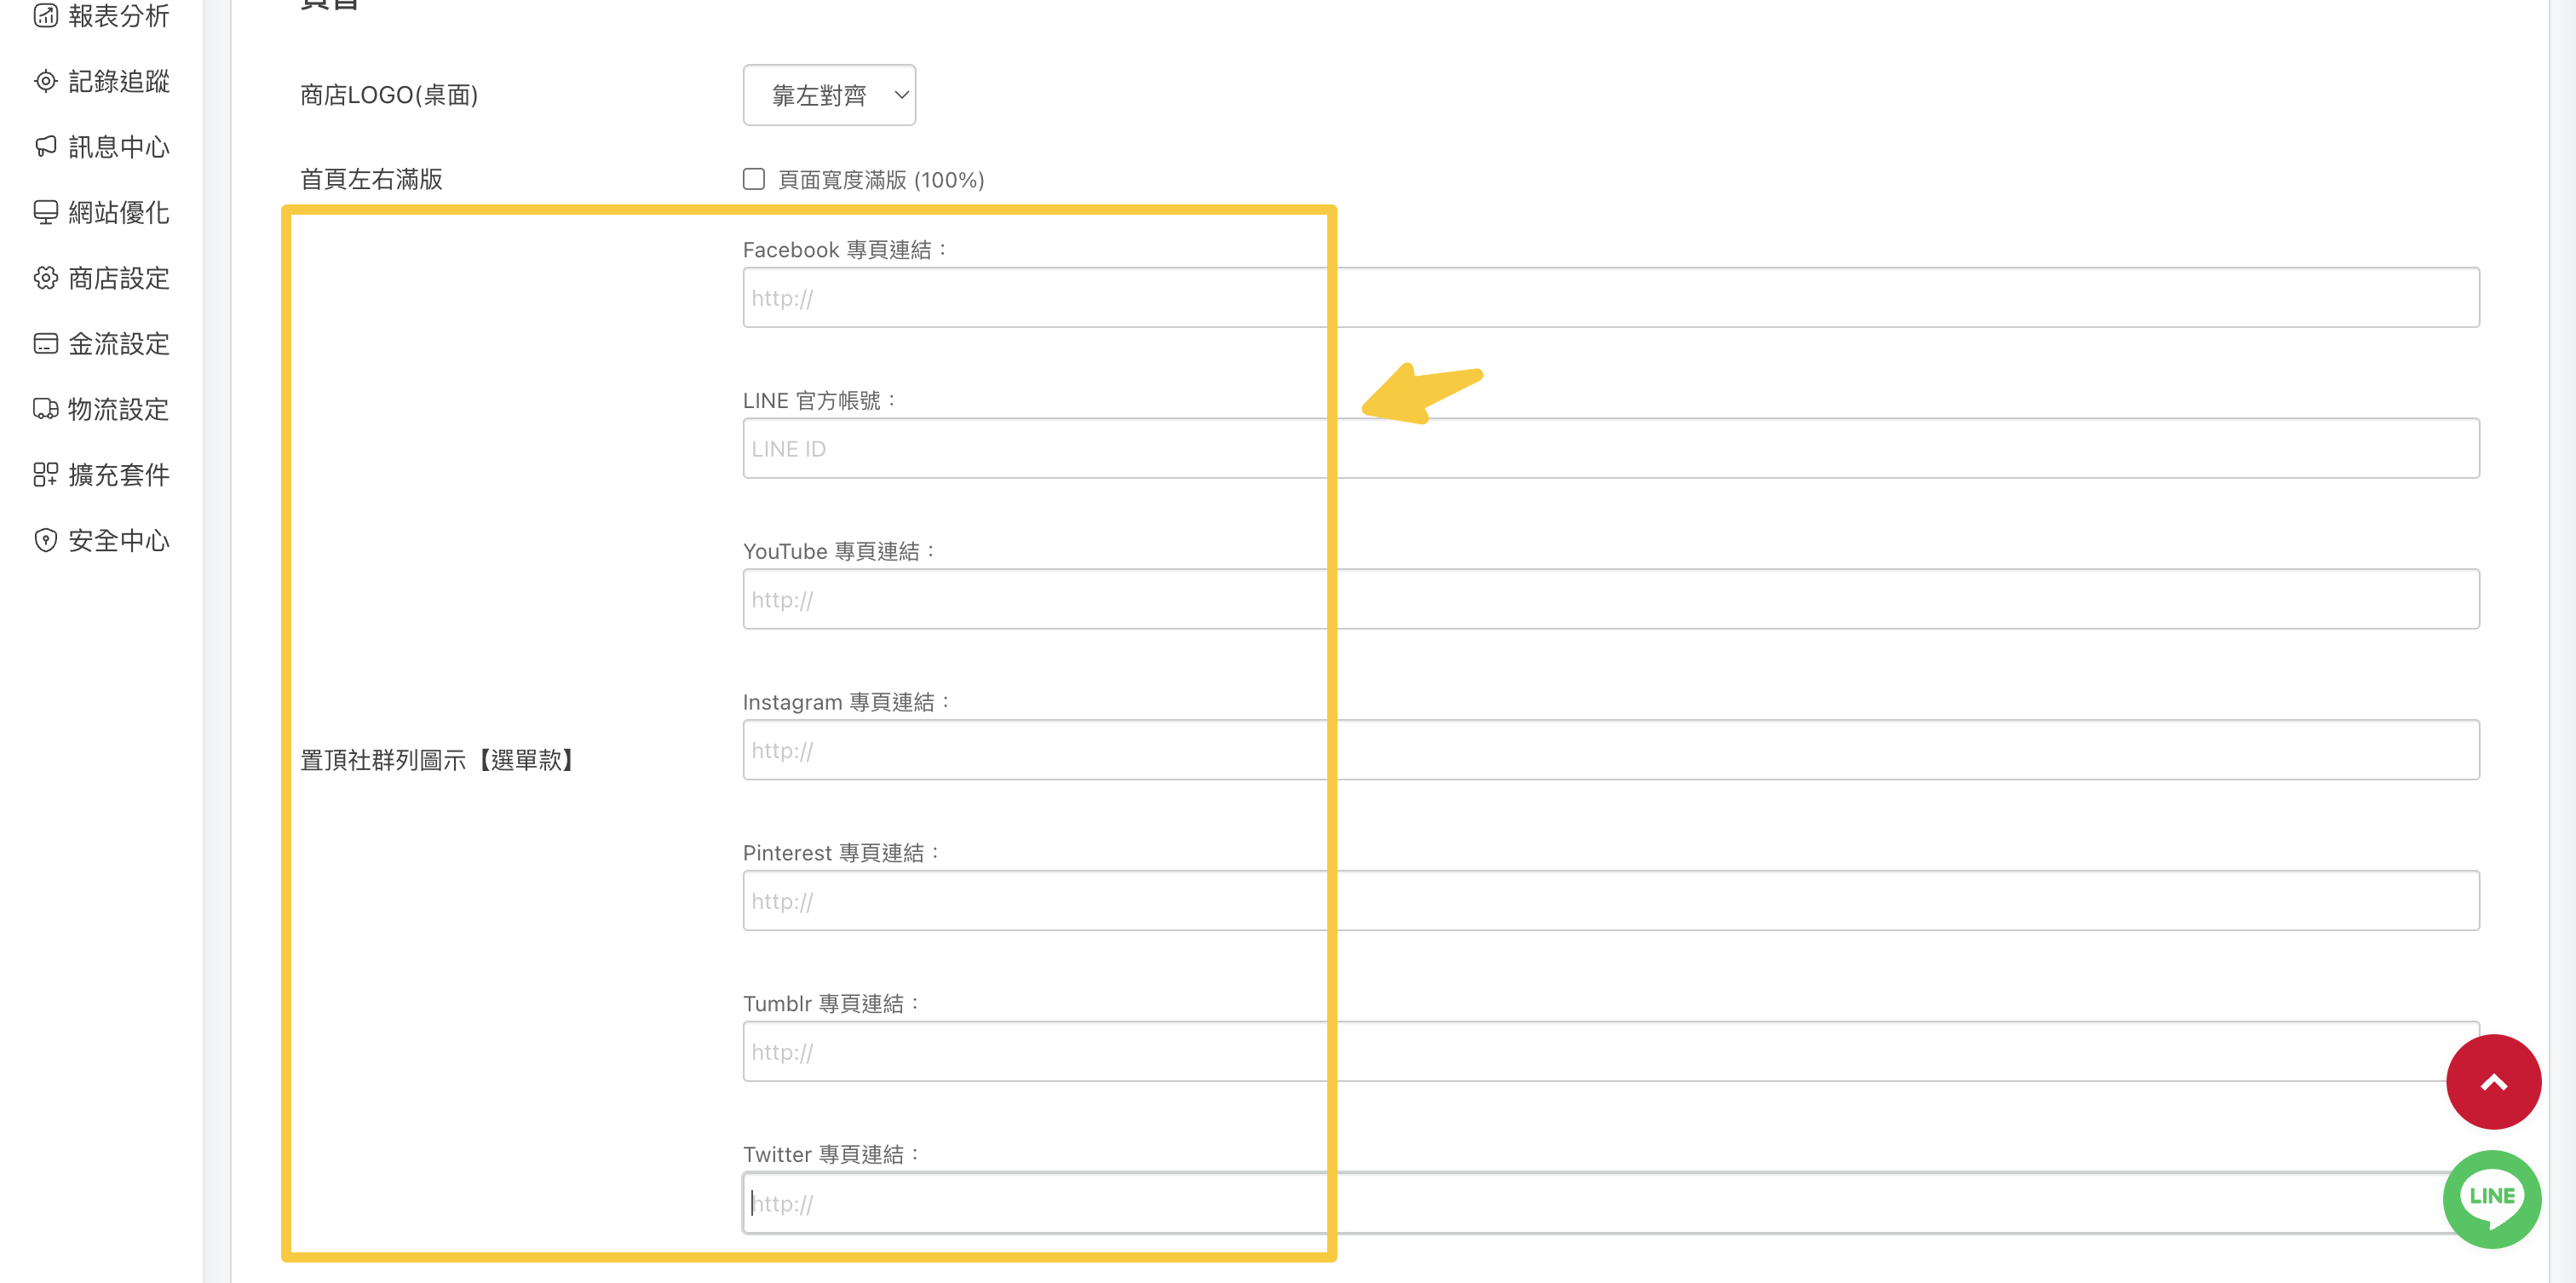Click the 報表分析 chart icon
This screenshot has height=1283, width=2576.
pos(45,16)
